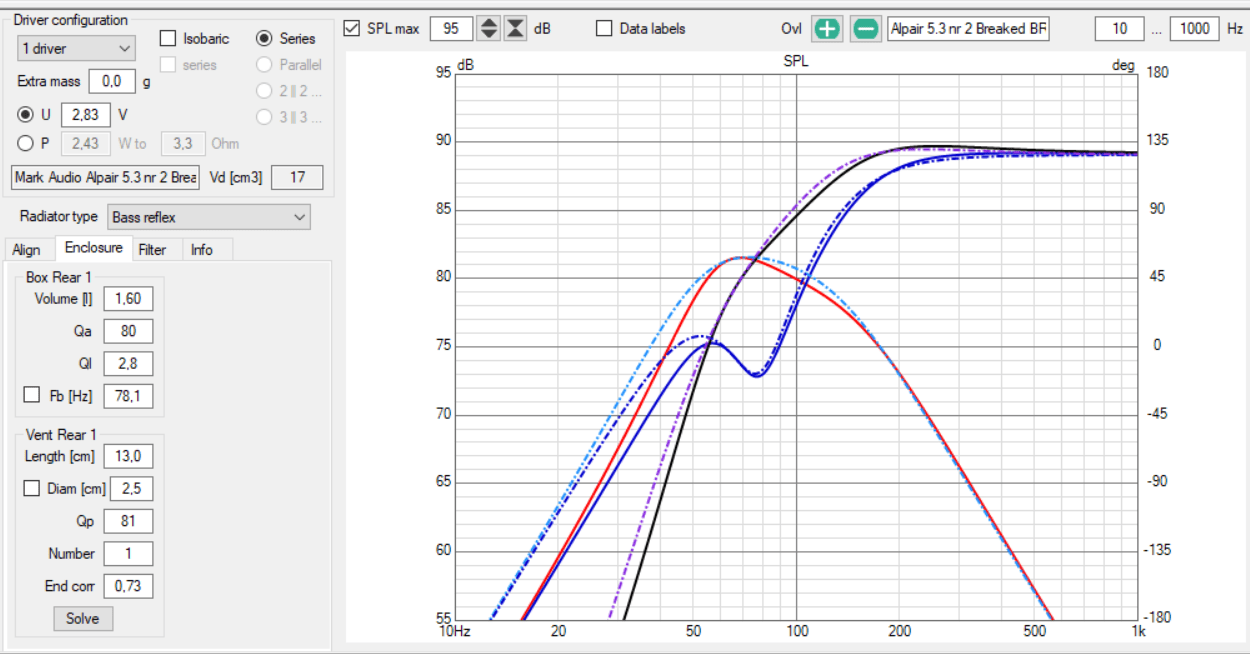The width and height of the screenshot is (1250, 654).
Task: Select the U voltage radio button
Action: click(26, 115)
